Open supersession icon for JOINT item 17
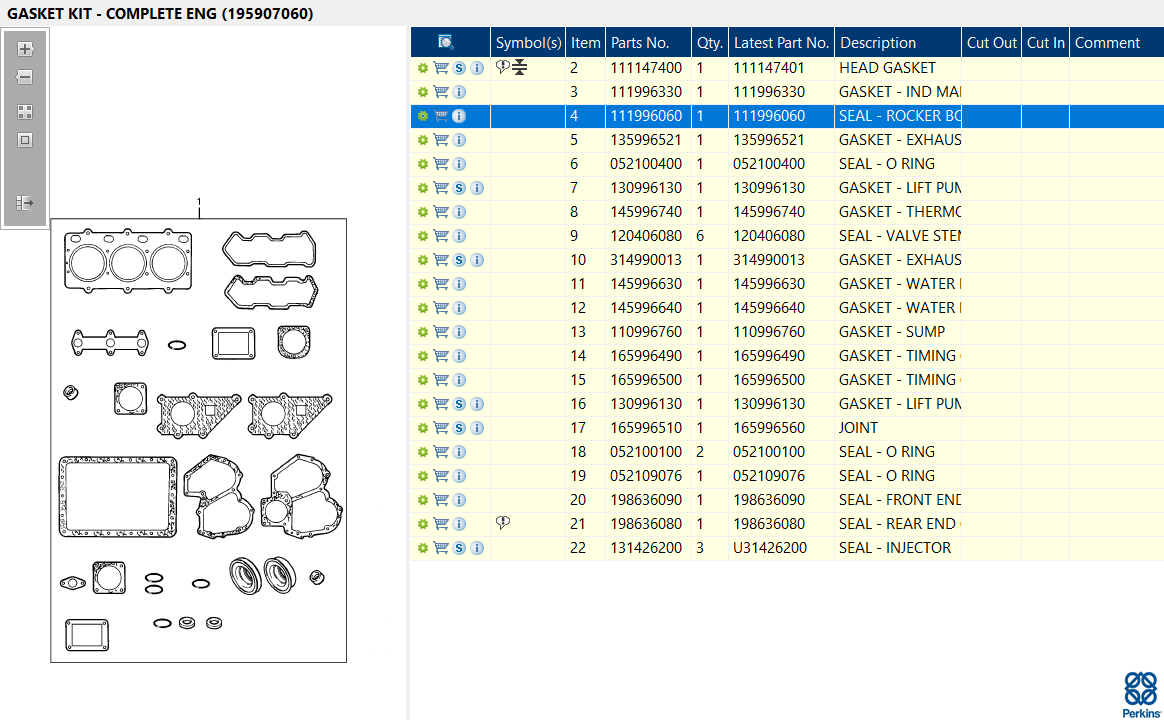Image resolution: width=1164 pixels, height=720 pixels. [x=460, y=428]
